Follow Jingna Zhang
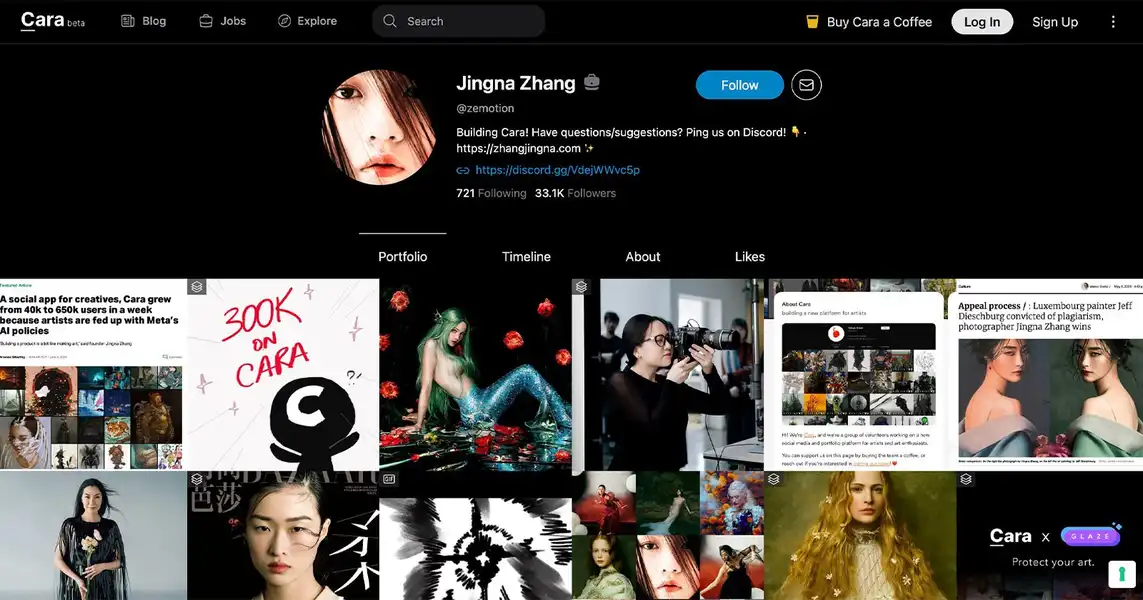Image resolution: width=1143 pixels, height=600 pixels. (740, 85)
